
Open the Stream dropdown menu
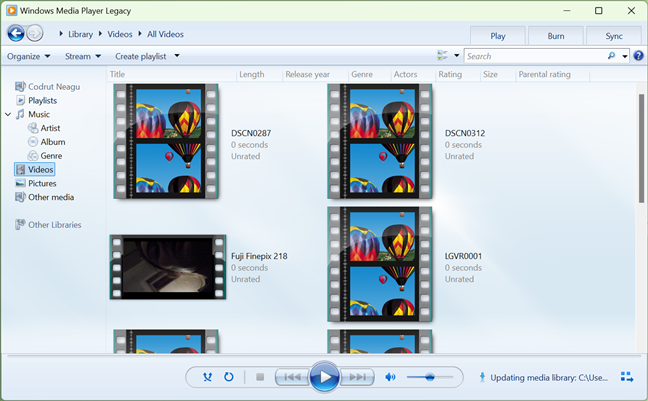(x=83, y=56)
